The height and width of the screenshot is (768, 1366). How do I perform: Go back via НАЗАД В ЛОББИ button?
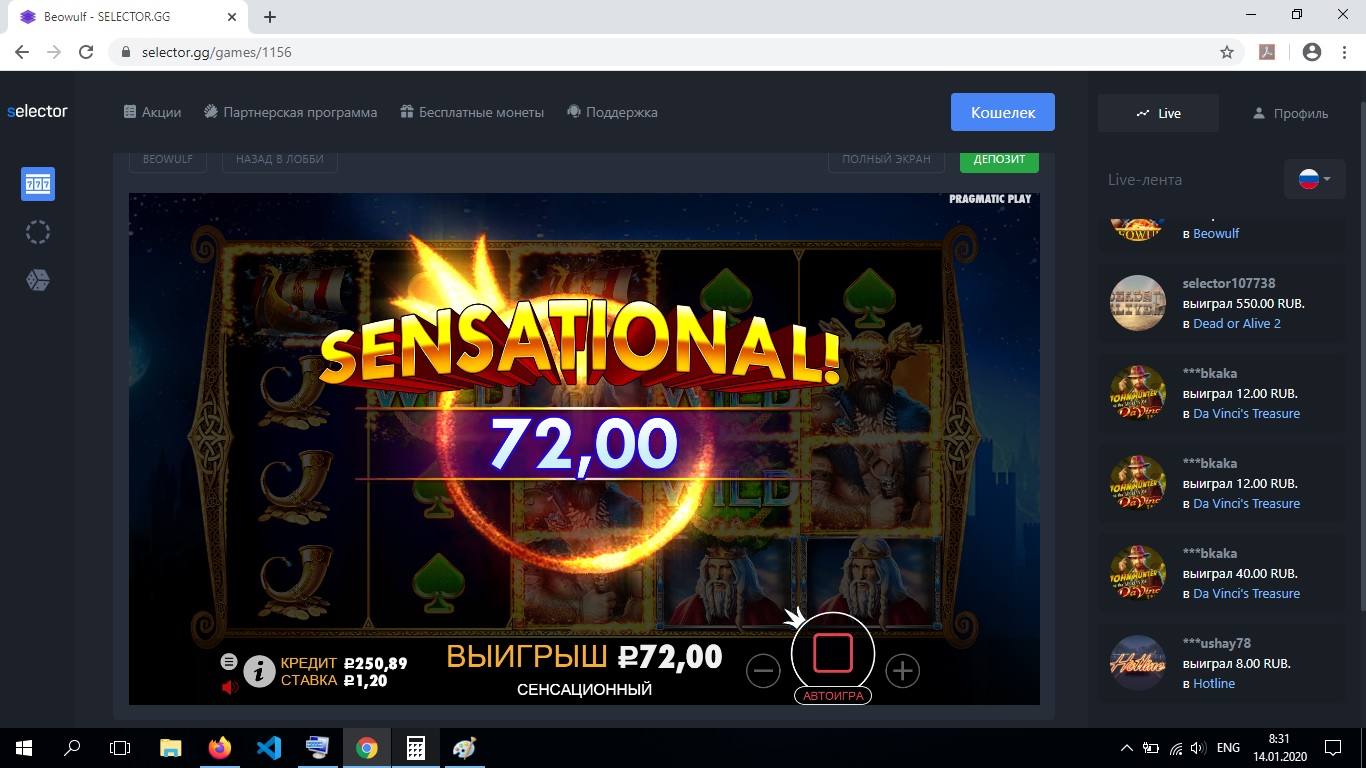(280, 160)
